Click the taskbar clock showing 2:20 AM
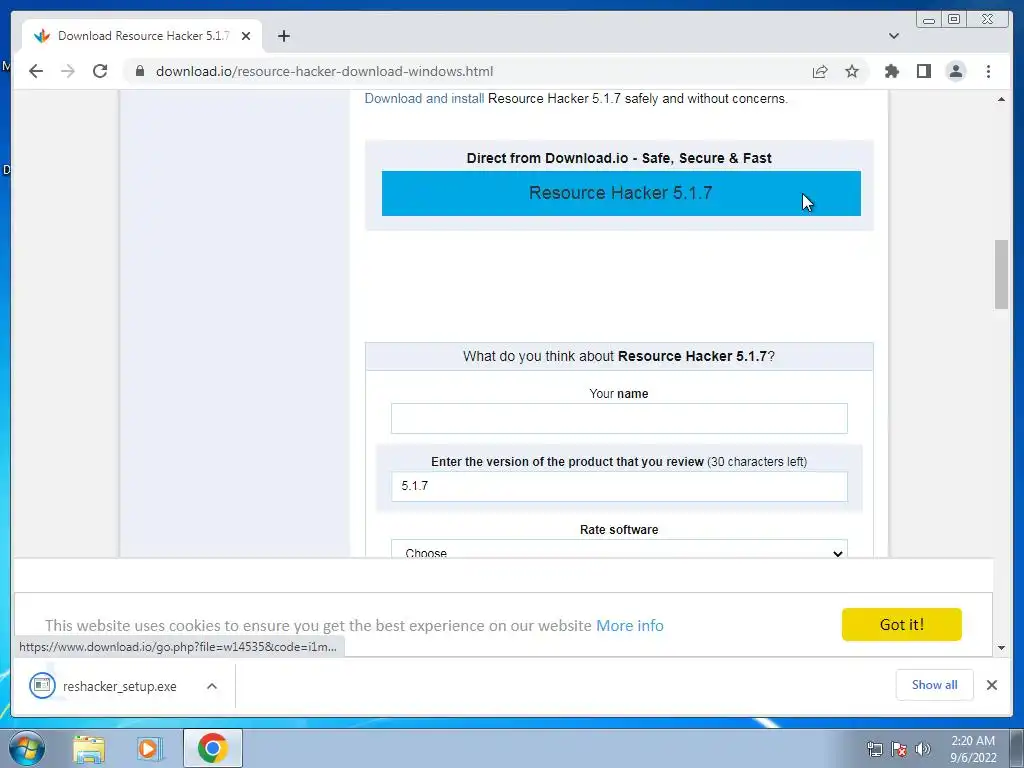This screenshot has width=1024, height=768. click(x=973, y=748)
